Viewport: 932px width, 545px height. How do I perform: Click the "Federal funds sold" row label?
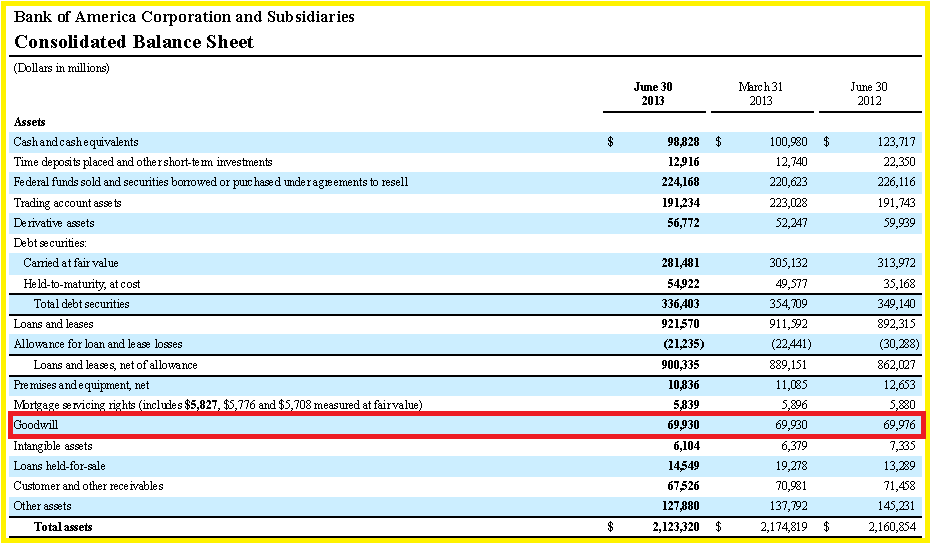[210, 182]
